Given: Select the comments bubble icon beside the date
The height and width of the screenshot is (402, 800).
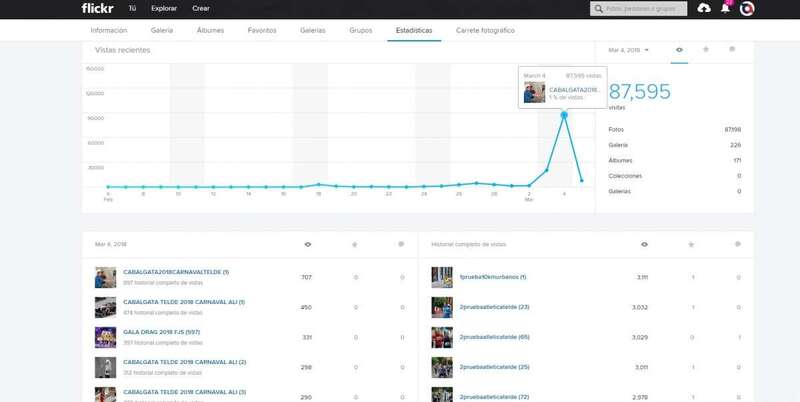Looking at the screenshot, I should 732,49.
